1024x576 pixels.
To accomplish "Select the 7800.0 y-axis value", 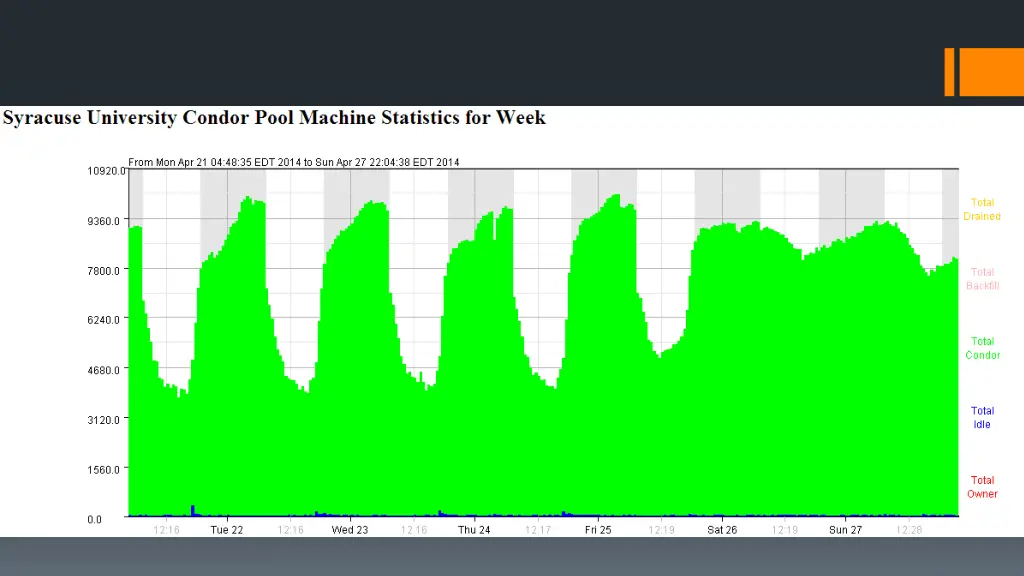I will (x=104, y=270).
